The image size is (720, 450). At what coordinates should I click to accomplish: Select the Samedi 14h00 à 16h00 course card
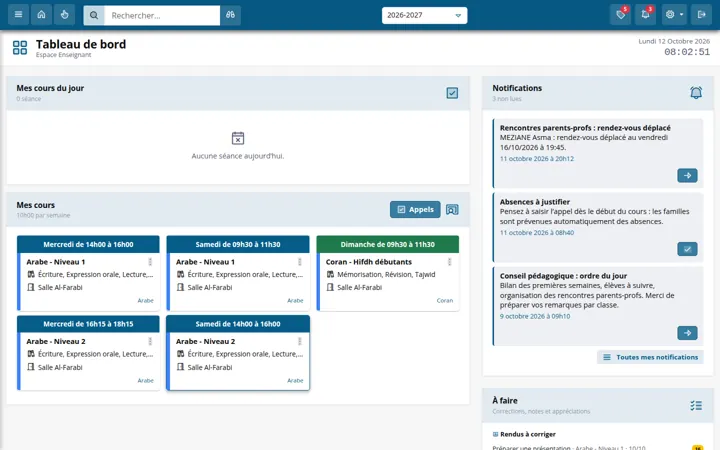238,353
